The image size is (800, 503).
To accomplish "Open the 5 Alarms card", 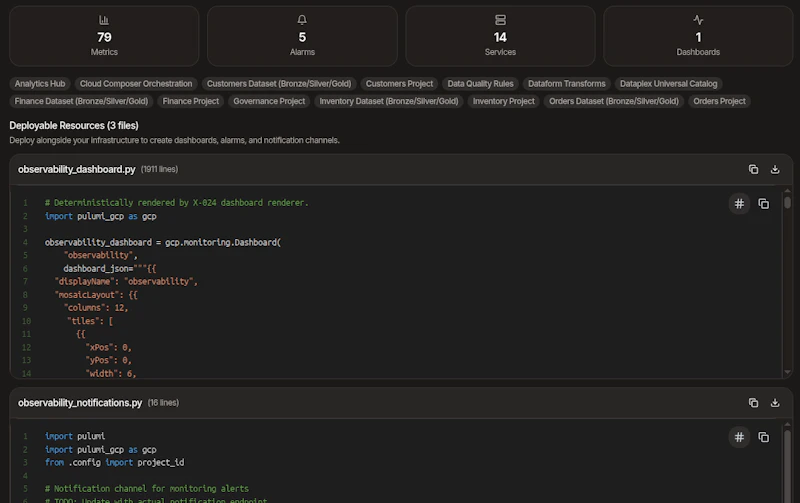I will pyautogui.click(x=302, y=36).
